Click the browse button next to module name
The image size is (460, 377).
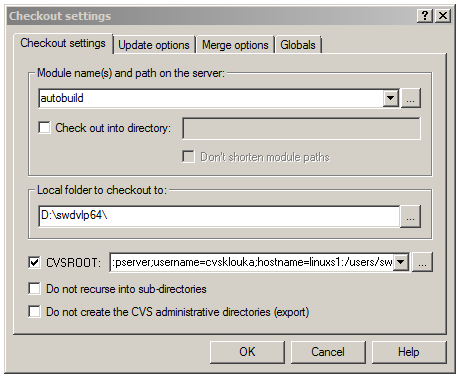[411, 98]
